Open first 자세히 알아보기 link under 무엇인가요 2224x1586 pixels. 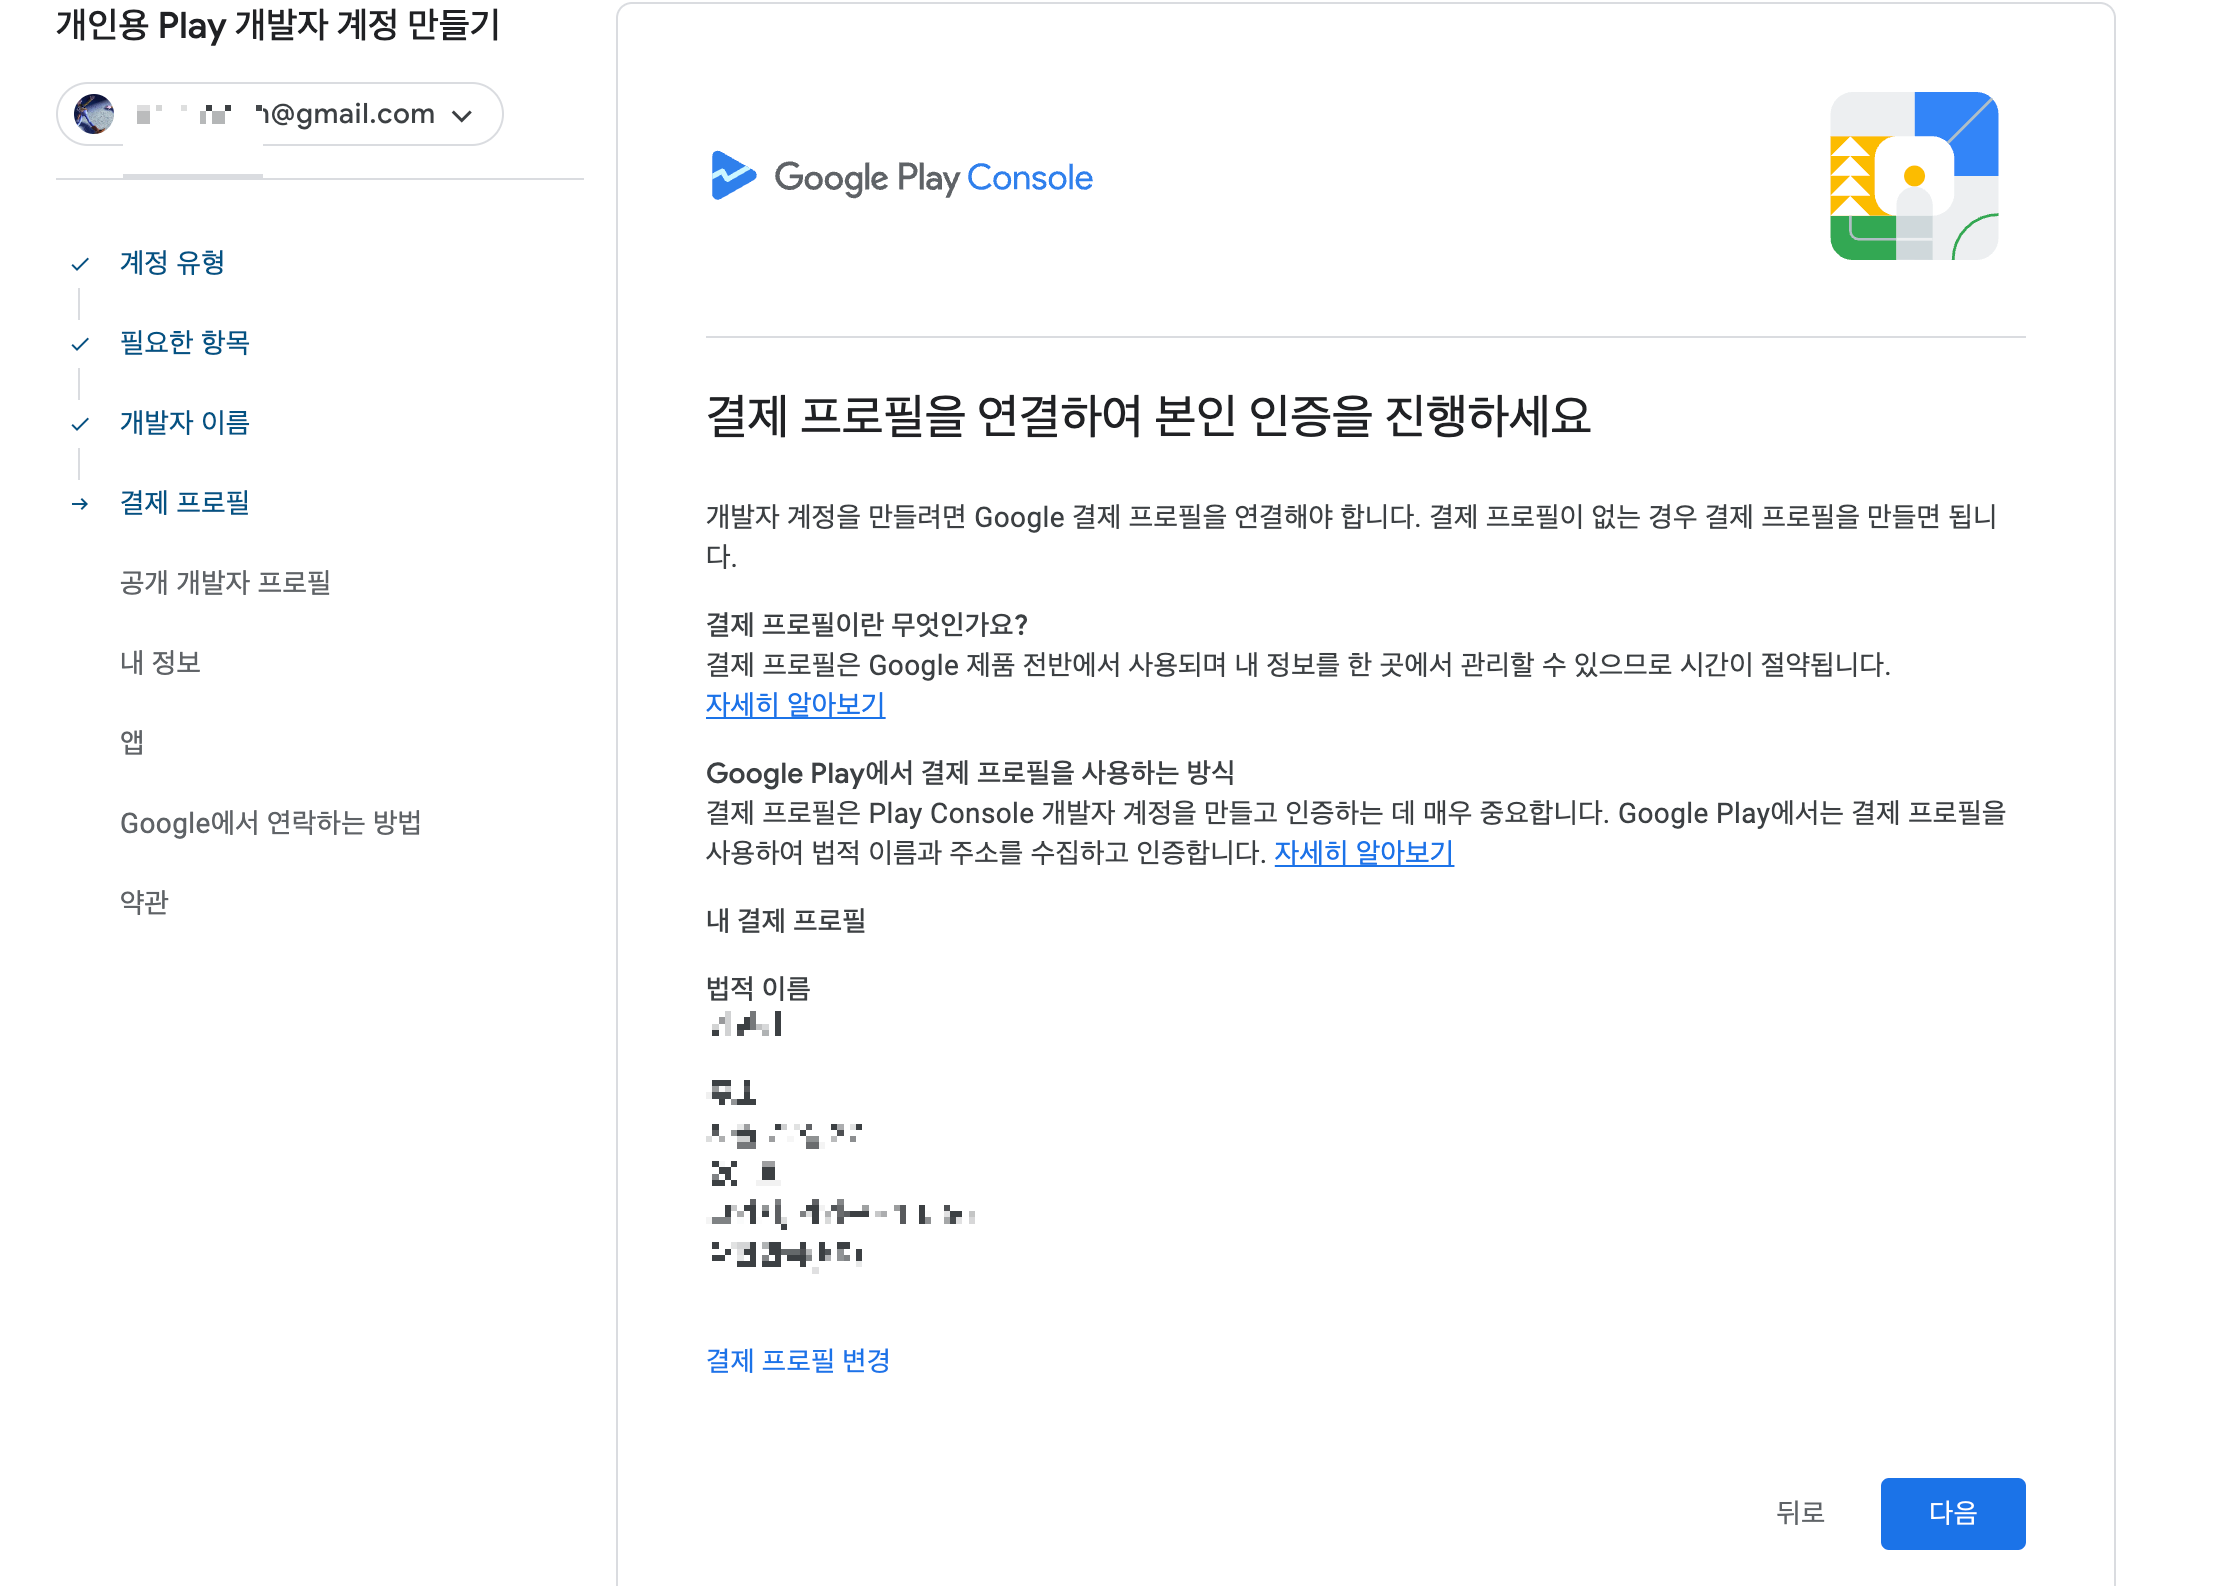[795, 704]
